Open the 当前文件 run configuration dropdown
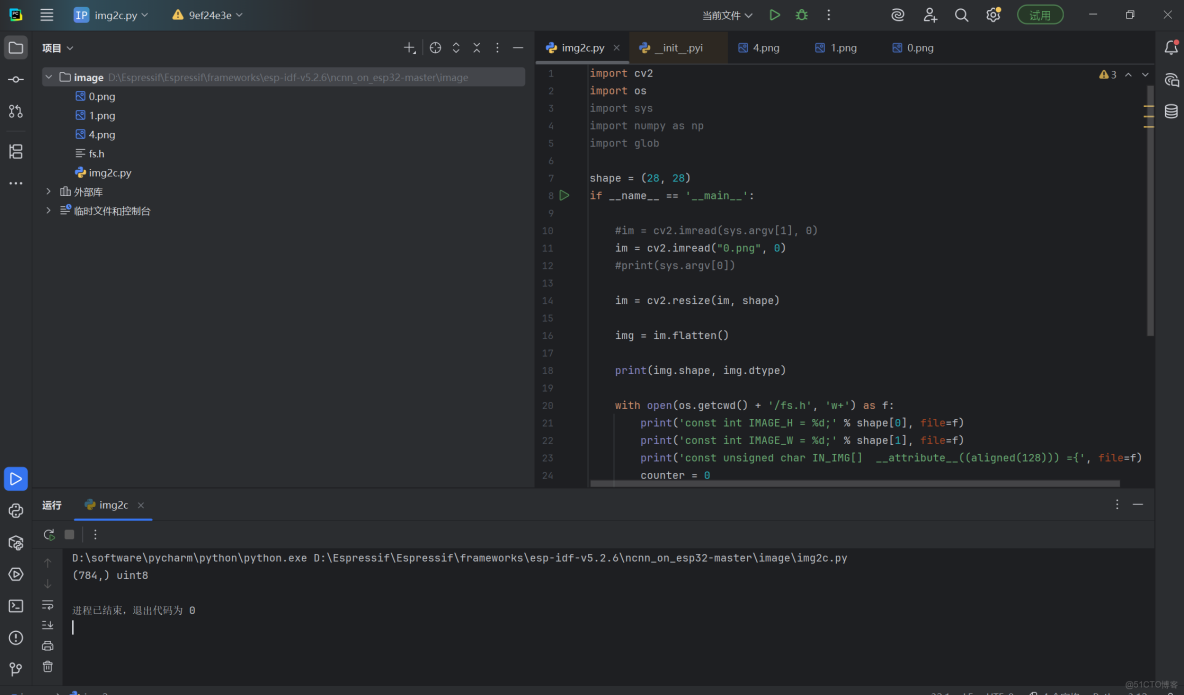Viewport: 1184px width, 695px height. (x=727, y=15)
